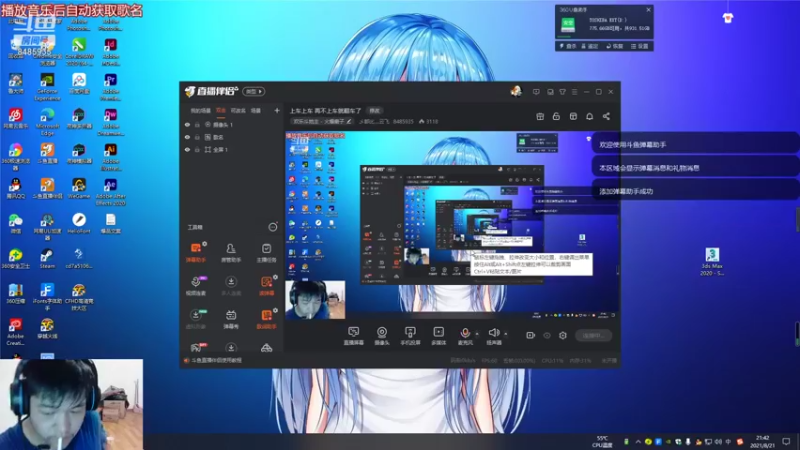The width and height of the screenshot is (800, 450).
Task: Open the 弹幕秀 tool
Action: point(231,319)
